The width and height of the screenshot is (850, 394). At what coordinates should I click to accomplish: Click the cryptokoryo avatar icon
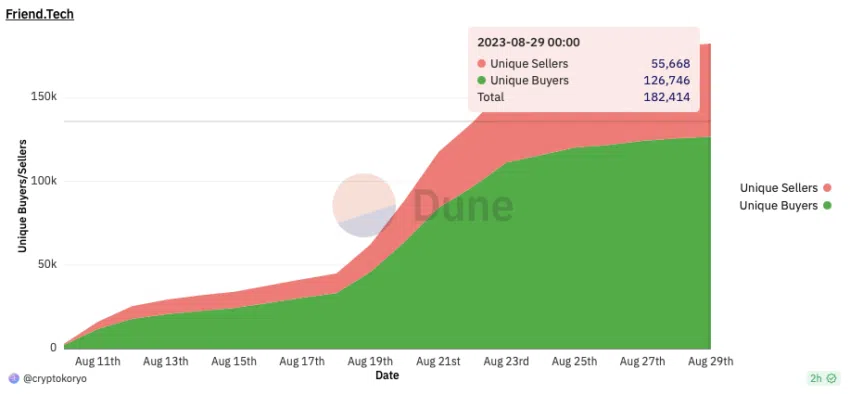14,379
